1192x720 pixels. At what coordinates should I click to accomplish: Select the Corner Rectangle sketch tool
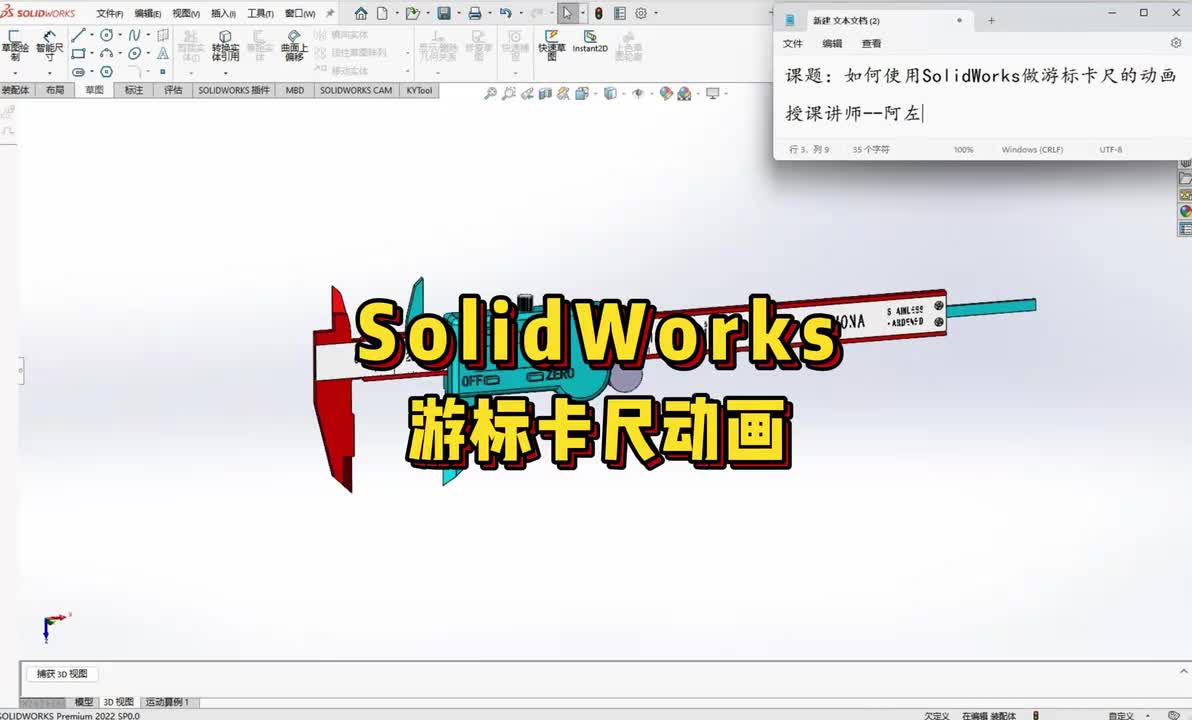[78, 53]
